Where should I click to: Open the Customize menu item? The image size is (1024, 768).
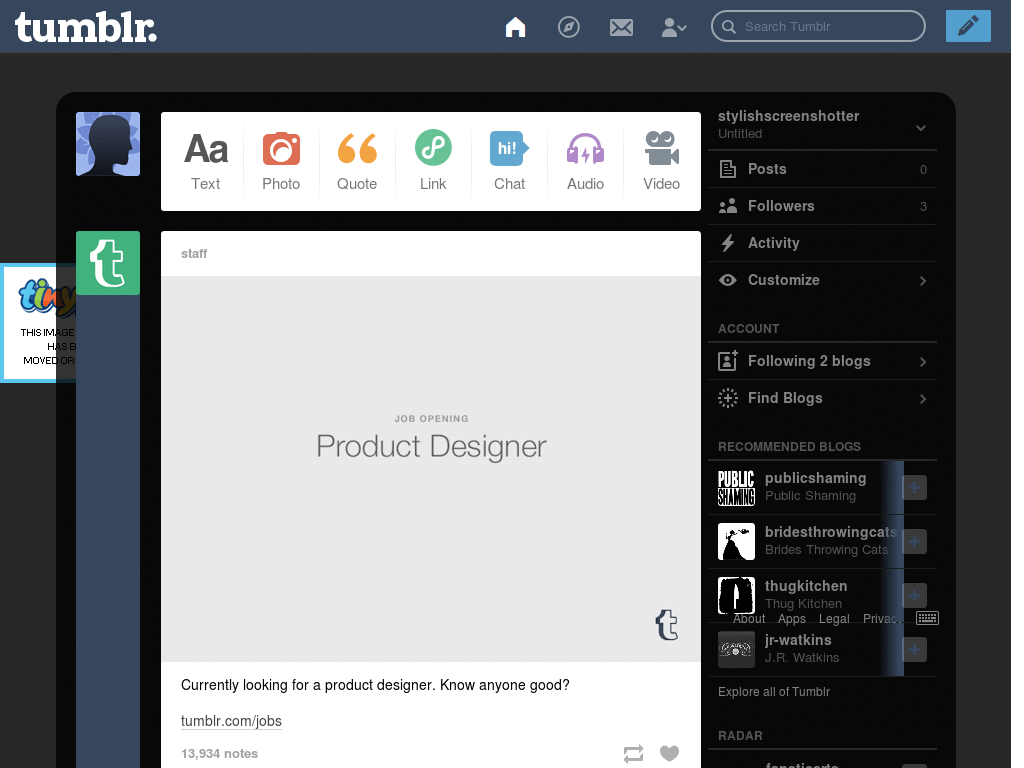point(822,280)
